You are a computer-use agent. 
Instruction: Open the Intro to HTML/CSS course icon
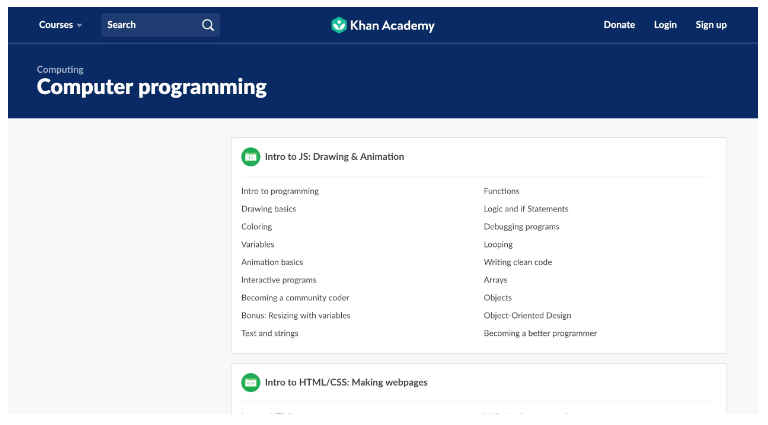251,382
